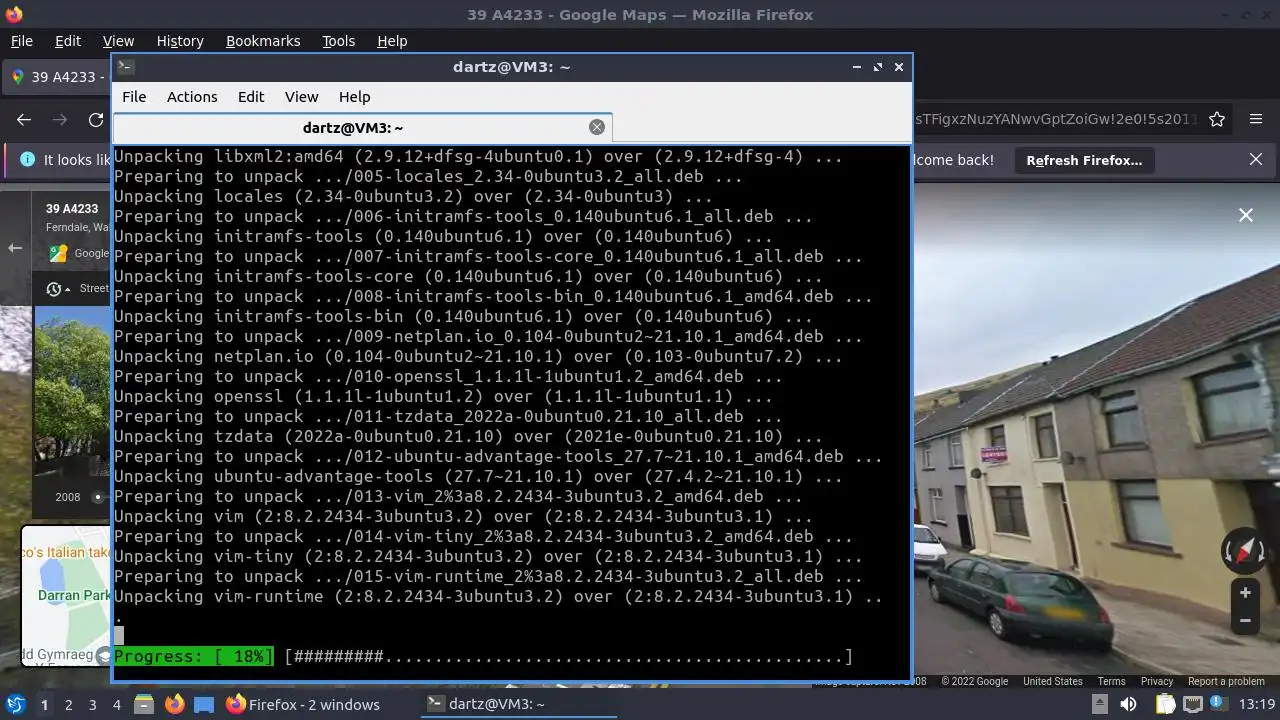
Task: Open the file manager from taskbar
Action: 143,704
